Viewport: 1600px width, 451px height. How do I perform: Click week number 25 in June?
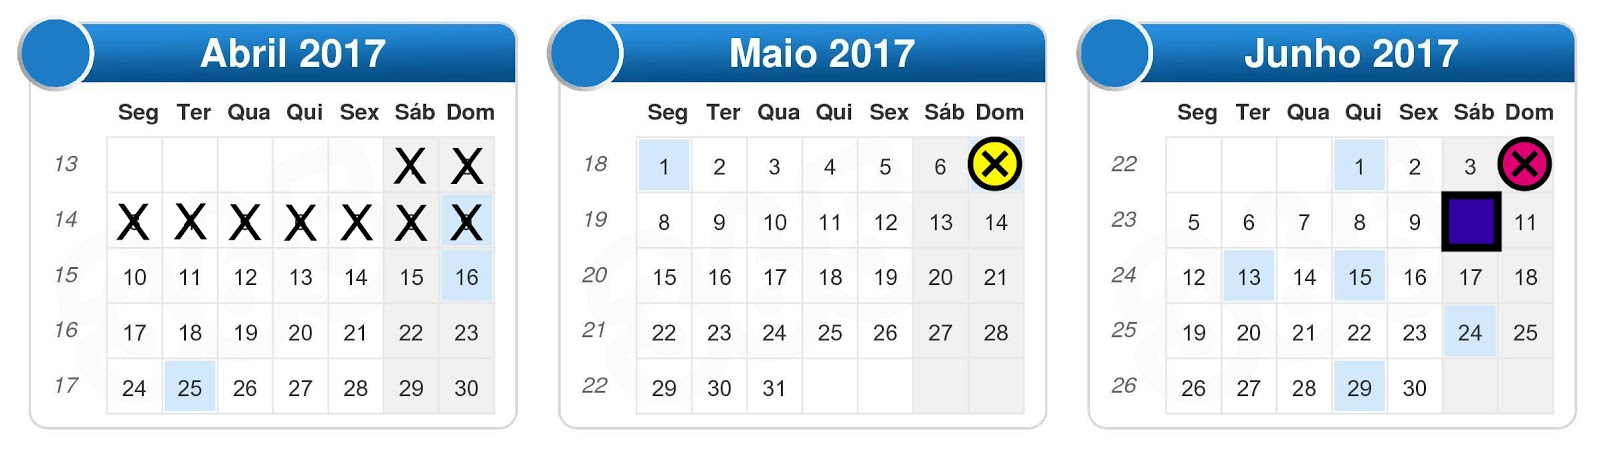[x=1124, y=330]
